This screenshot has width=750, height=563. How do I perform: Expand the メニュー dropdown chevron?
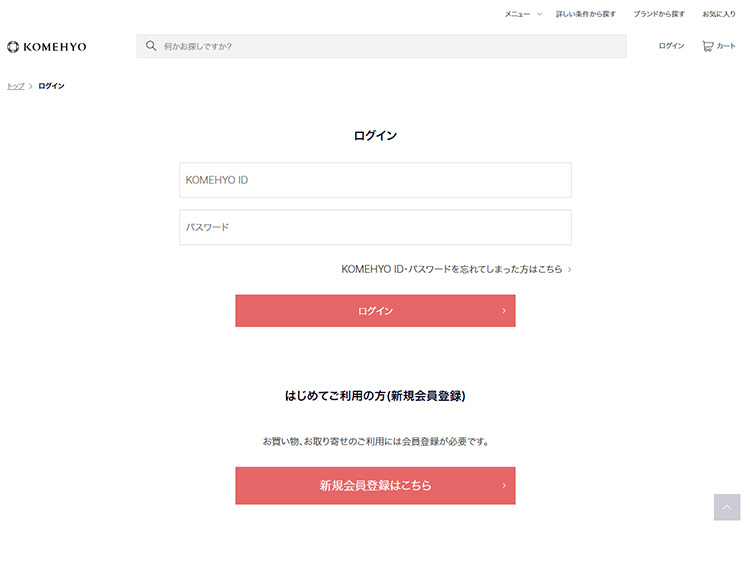pos(539,14)
